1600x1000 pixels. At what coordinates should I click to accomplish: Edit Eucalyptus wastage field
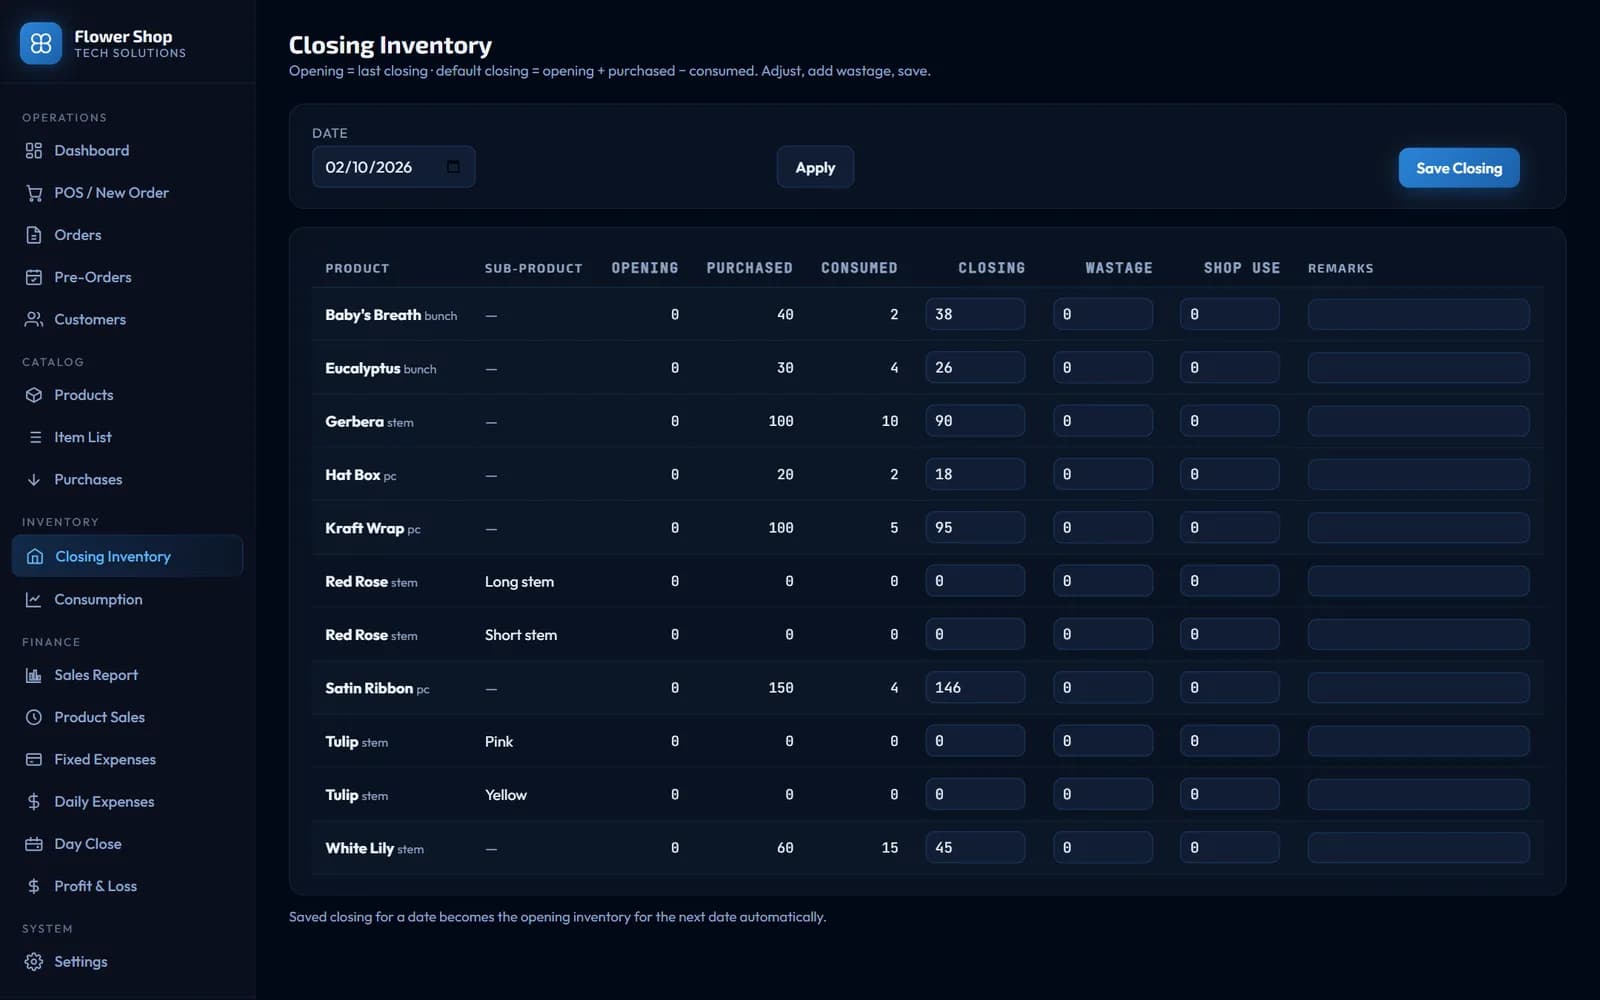(x=1103, y=368)
